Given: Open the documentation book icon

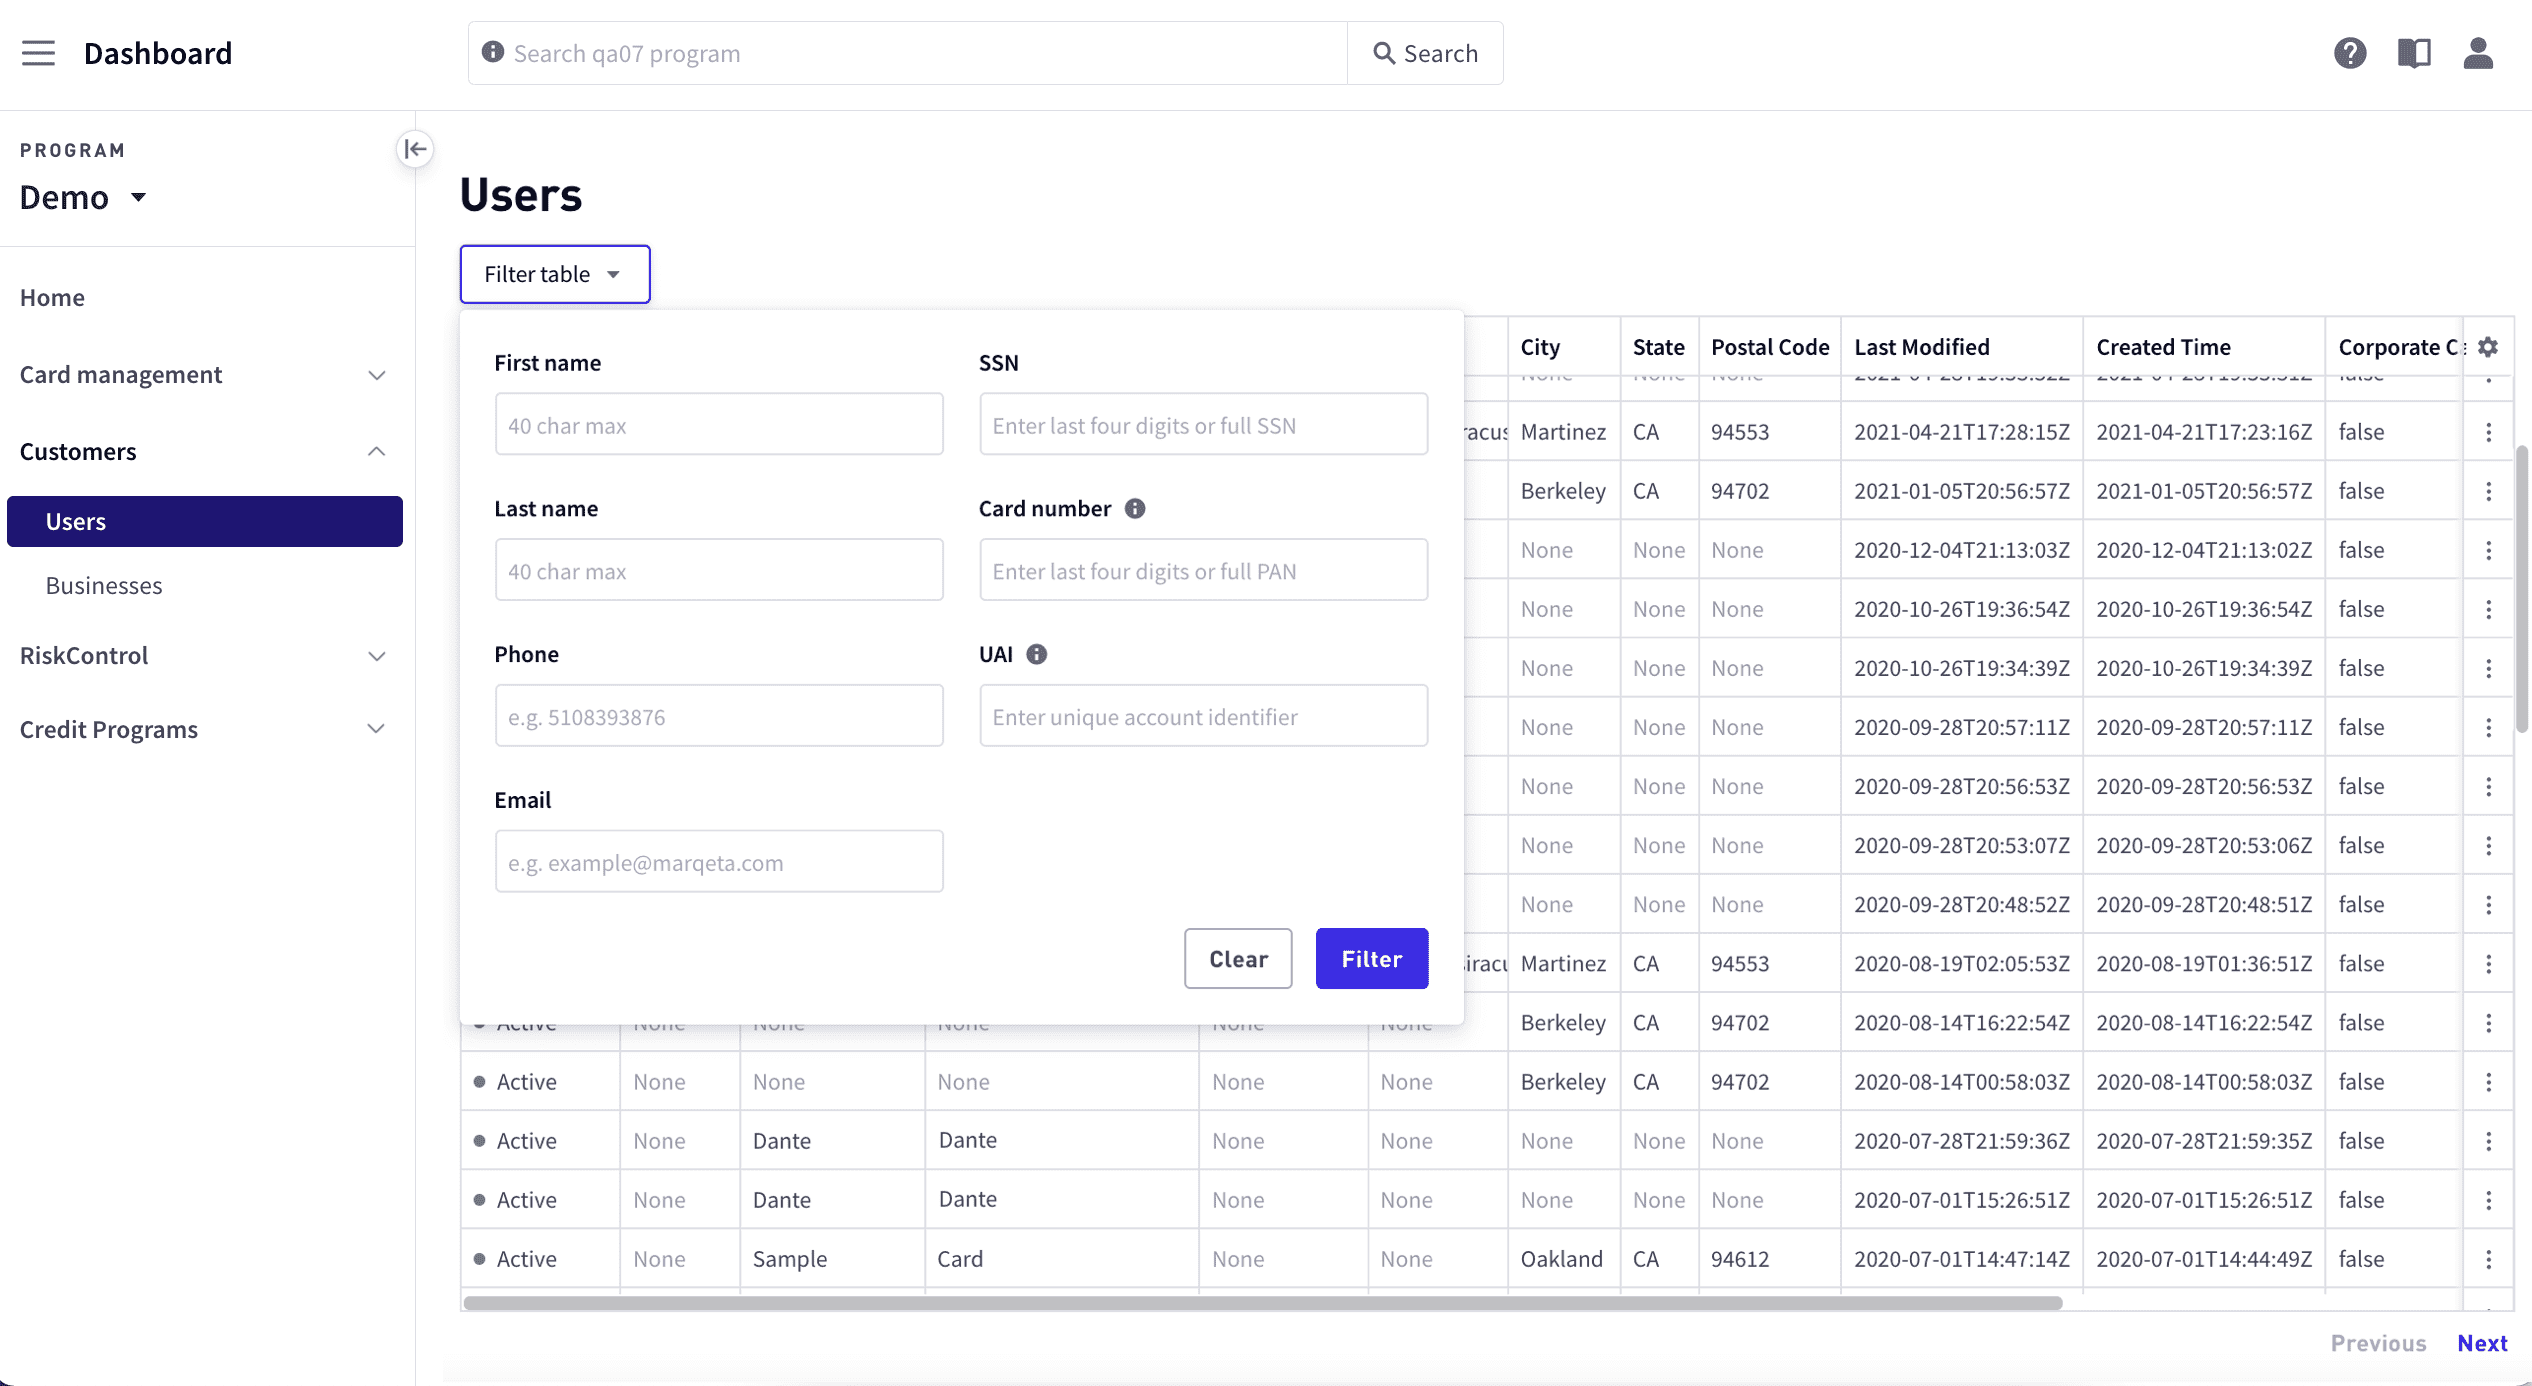Looking at the screenshot, I should 2413,53.
